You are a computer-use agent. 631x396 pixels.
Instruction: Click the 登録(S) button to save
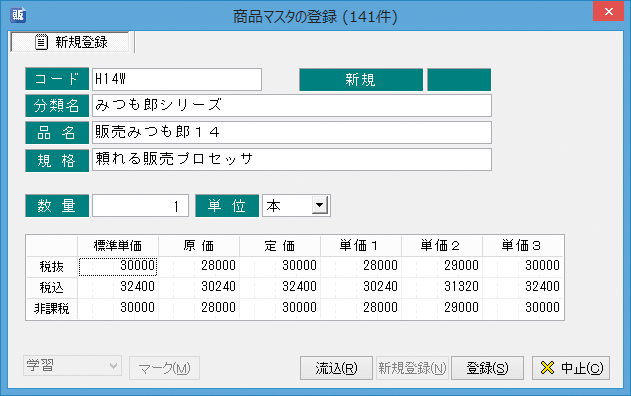(x=487, y=368)
